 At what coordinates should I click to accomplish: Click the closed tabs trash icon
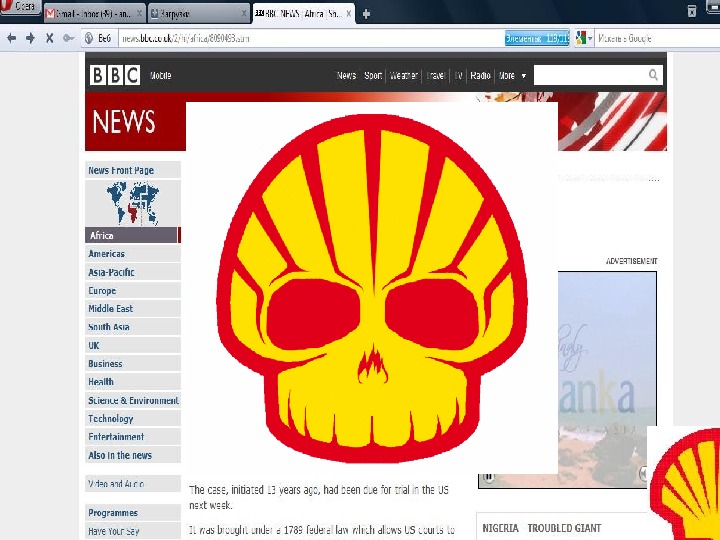point(692,11)
